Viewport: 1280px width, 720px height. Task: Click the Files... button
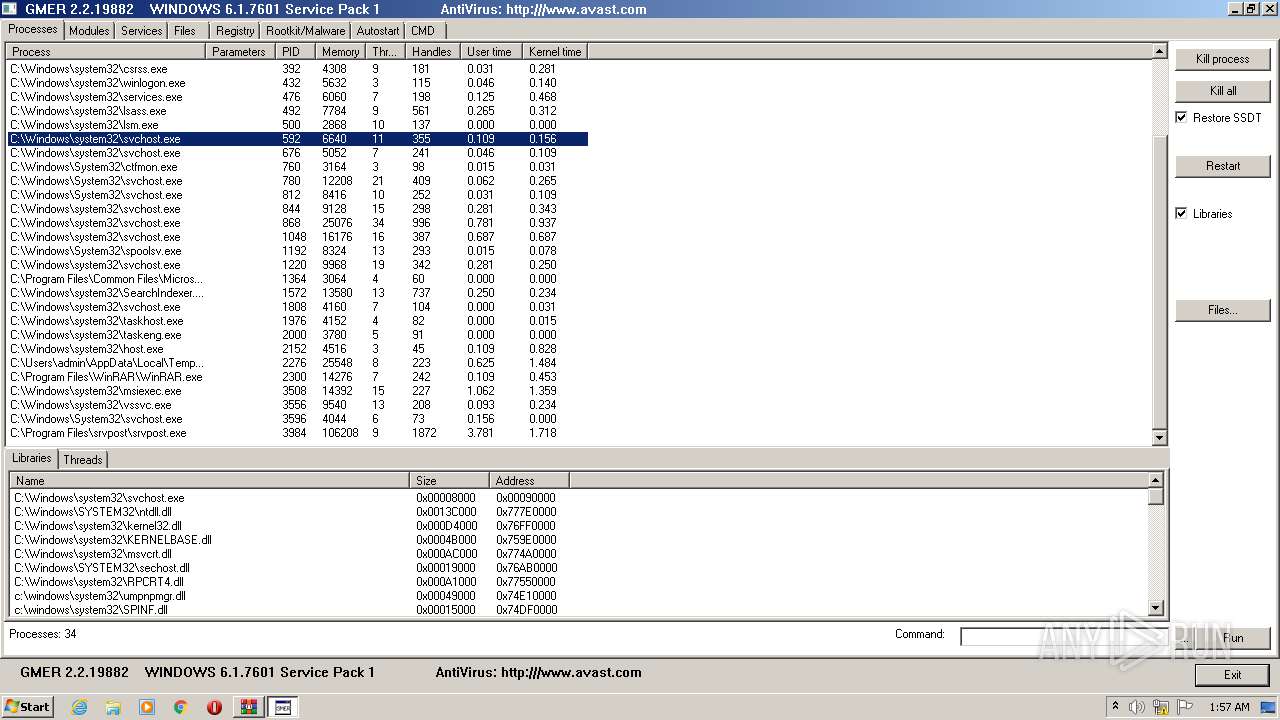pos(1223,310)
